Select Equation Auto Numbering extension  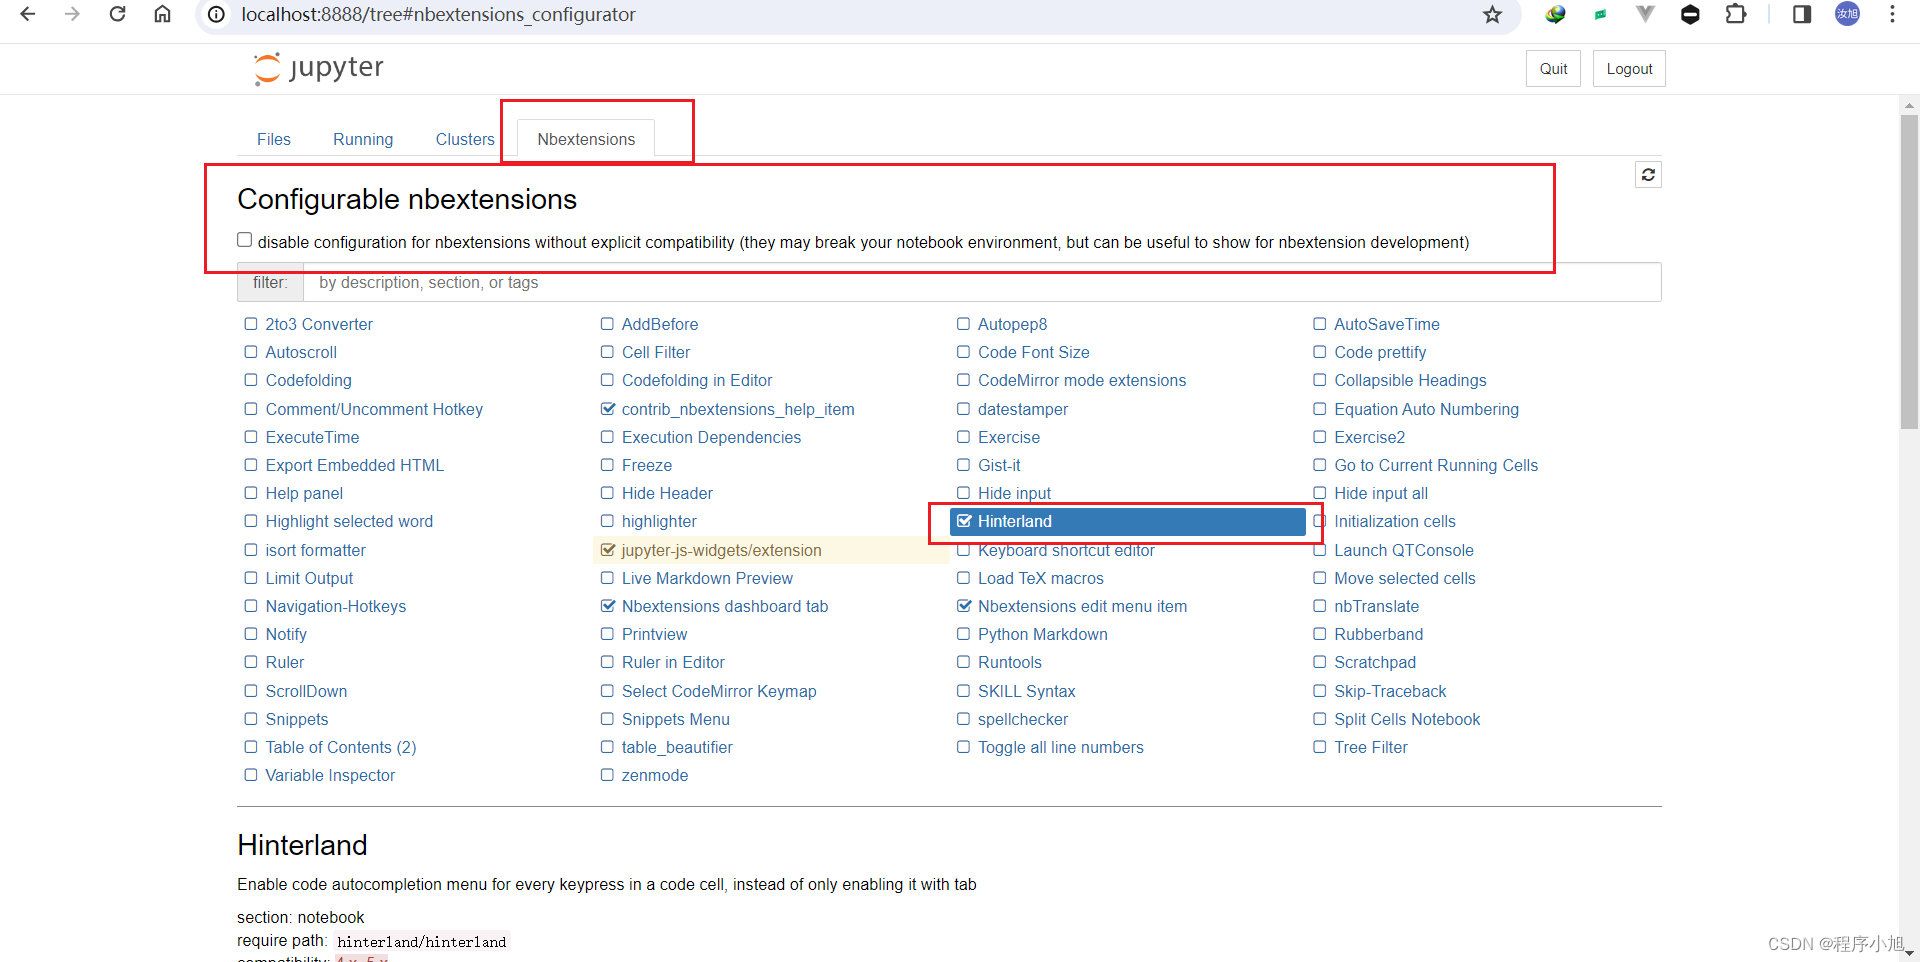pyautogui.click(x=1426, y=409)
